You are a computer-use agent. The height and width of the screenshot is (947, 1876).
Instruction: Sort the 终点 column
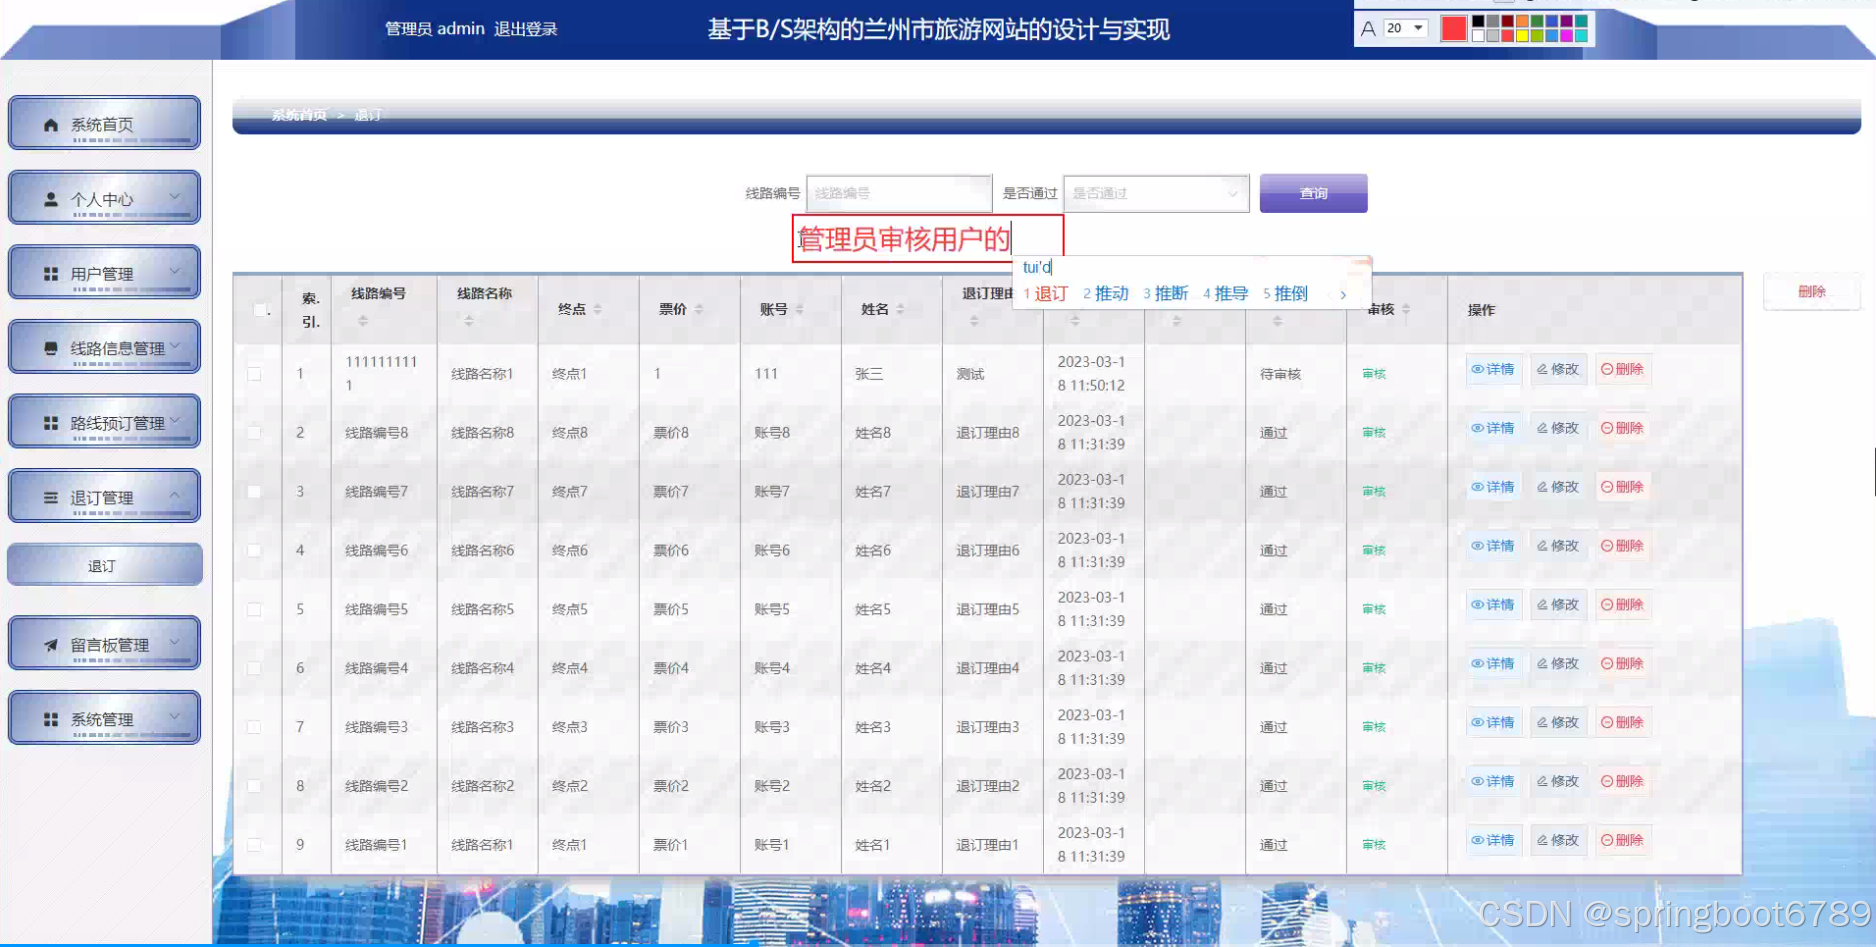coord(597,310)
